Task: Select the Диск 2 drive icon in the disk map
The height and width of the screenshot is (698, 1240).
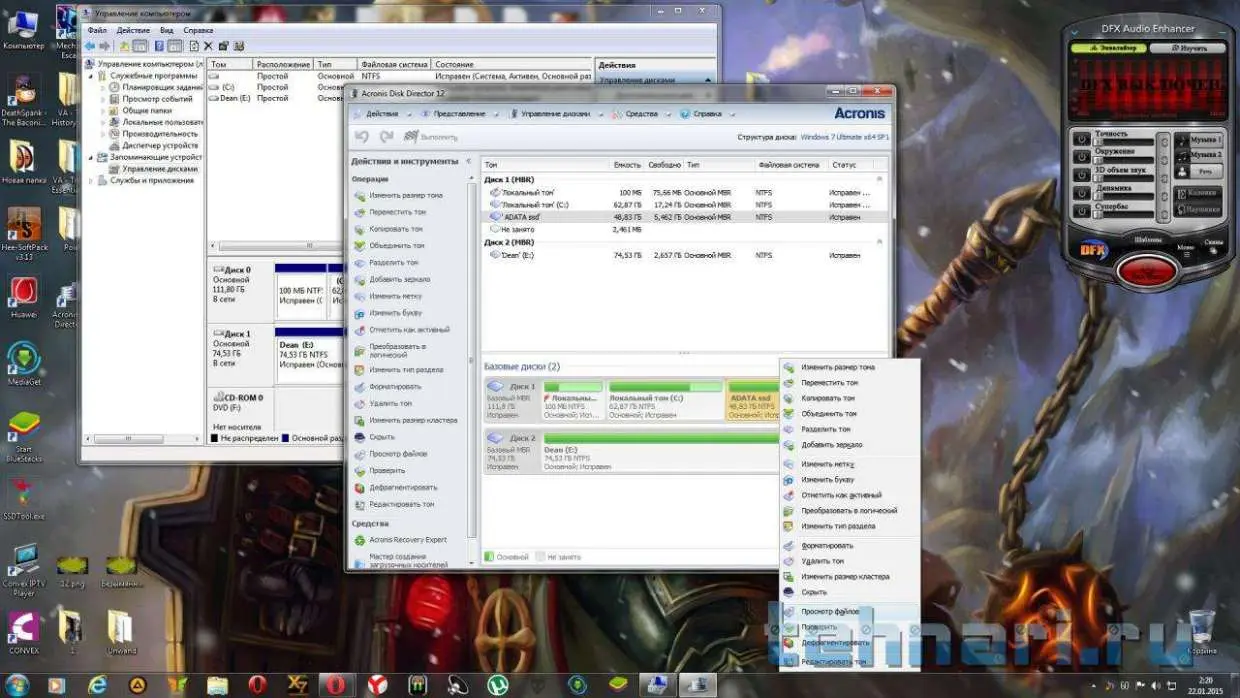Action: click(497, 438)
